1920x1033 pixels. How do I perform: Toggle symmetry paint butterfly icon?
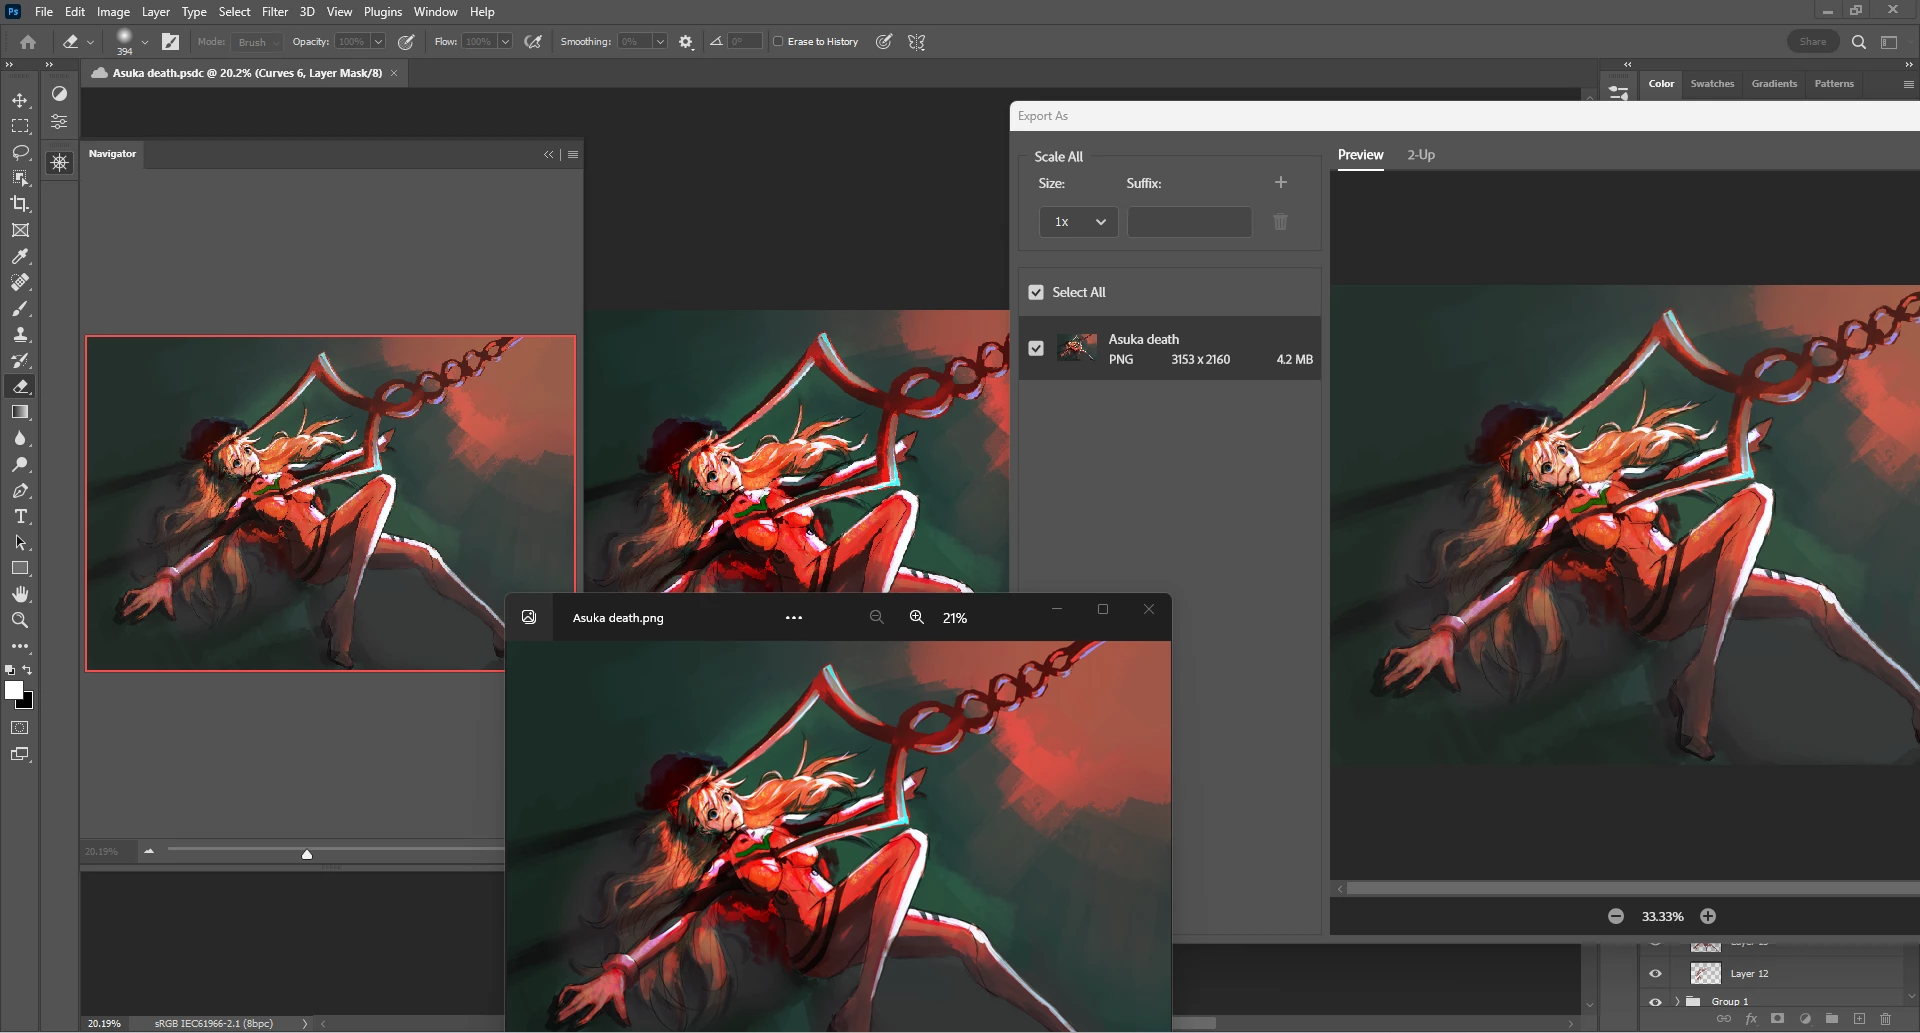point(916,42)
